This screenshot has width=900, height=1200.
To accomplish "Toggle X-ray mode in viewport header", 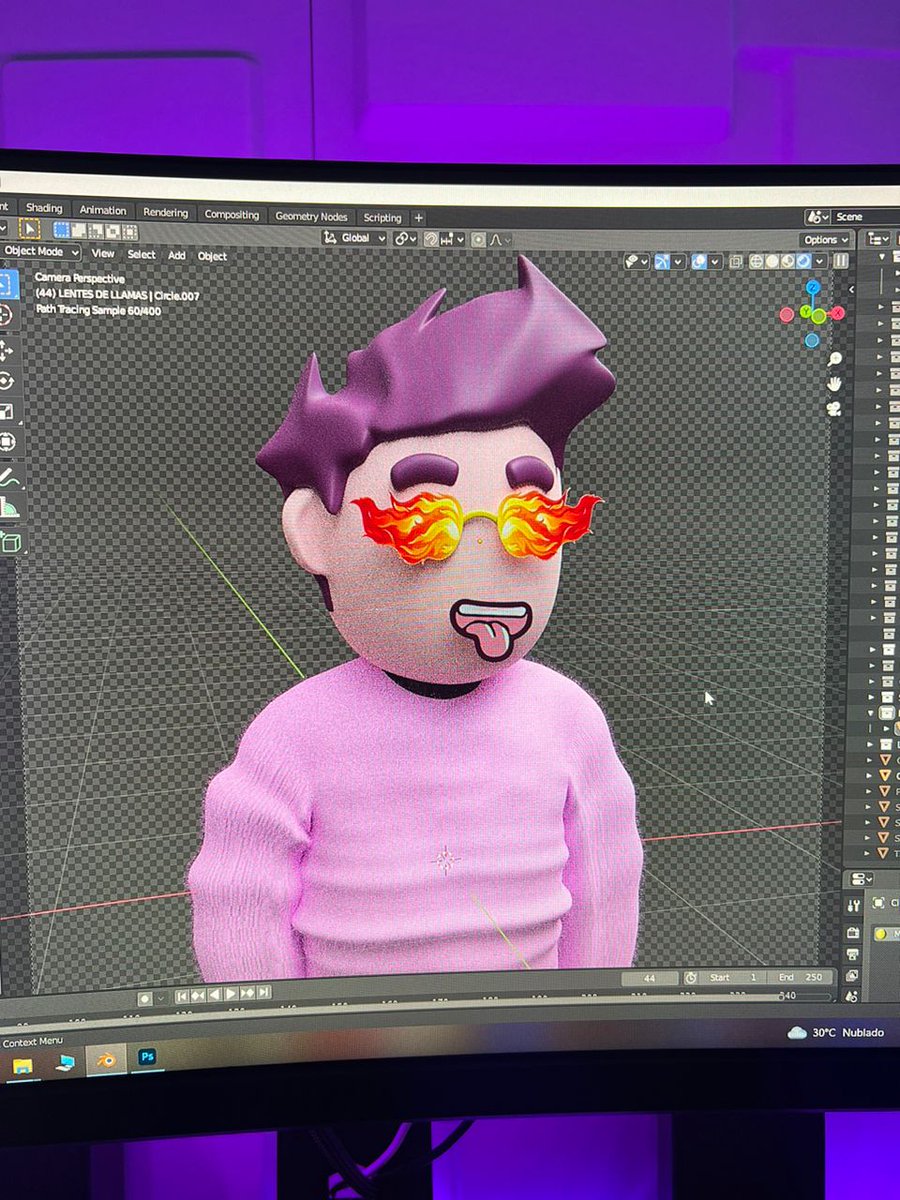I will [x=736, y=260].
